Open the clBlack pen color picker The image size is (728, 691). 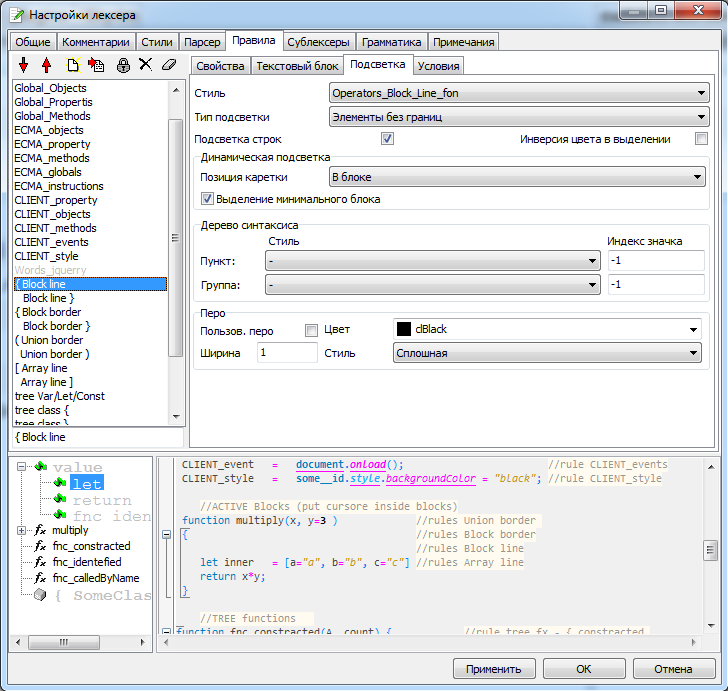click(545, 329)
